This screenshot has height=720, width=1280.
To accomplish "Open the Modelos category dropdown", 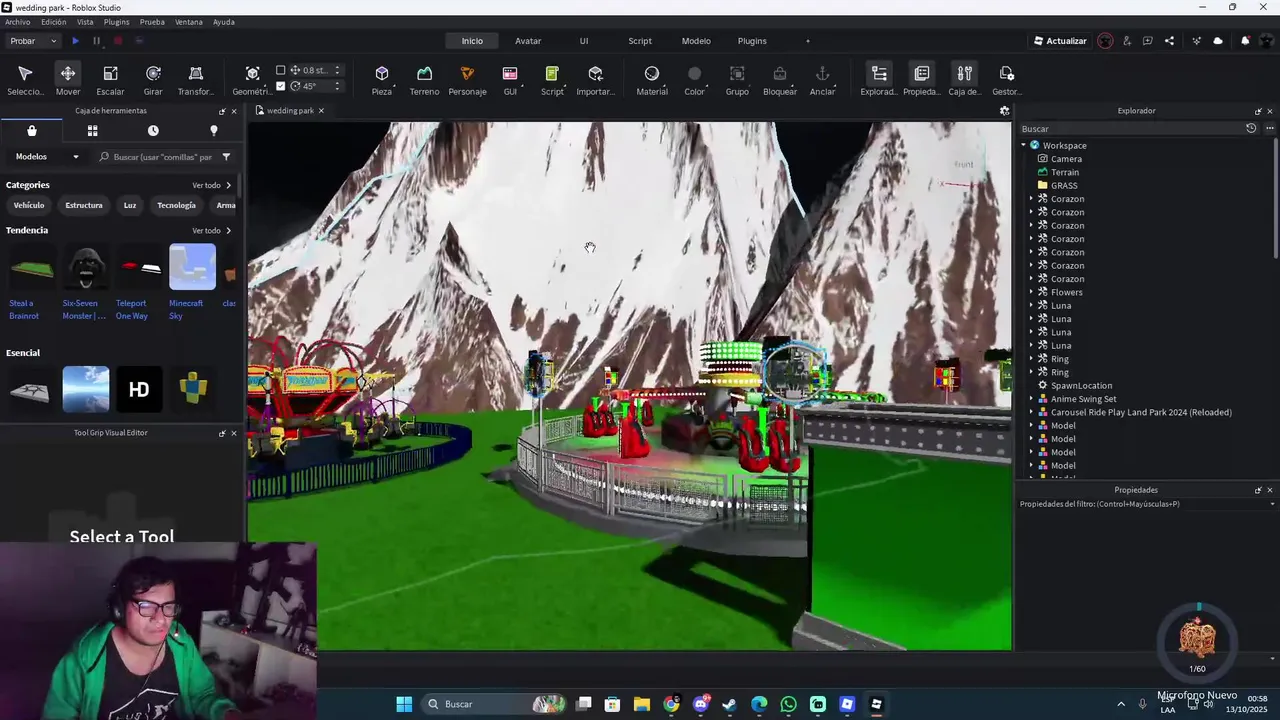I will click(46, 157).
